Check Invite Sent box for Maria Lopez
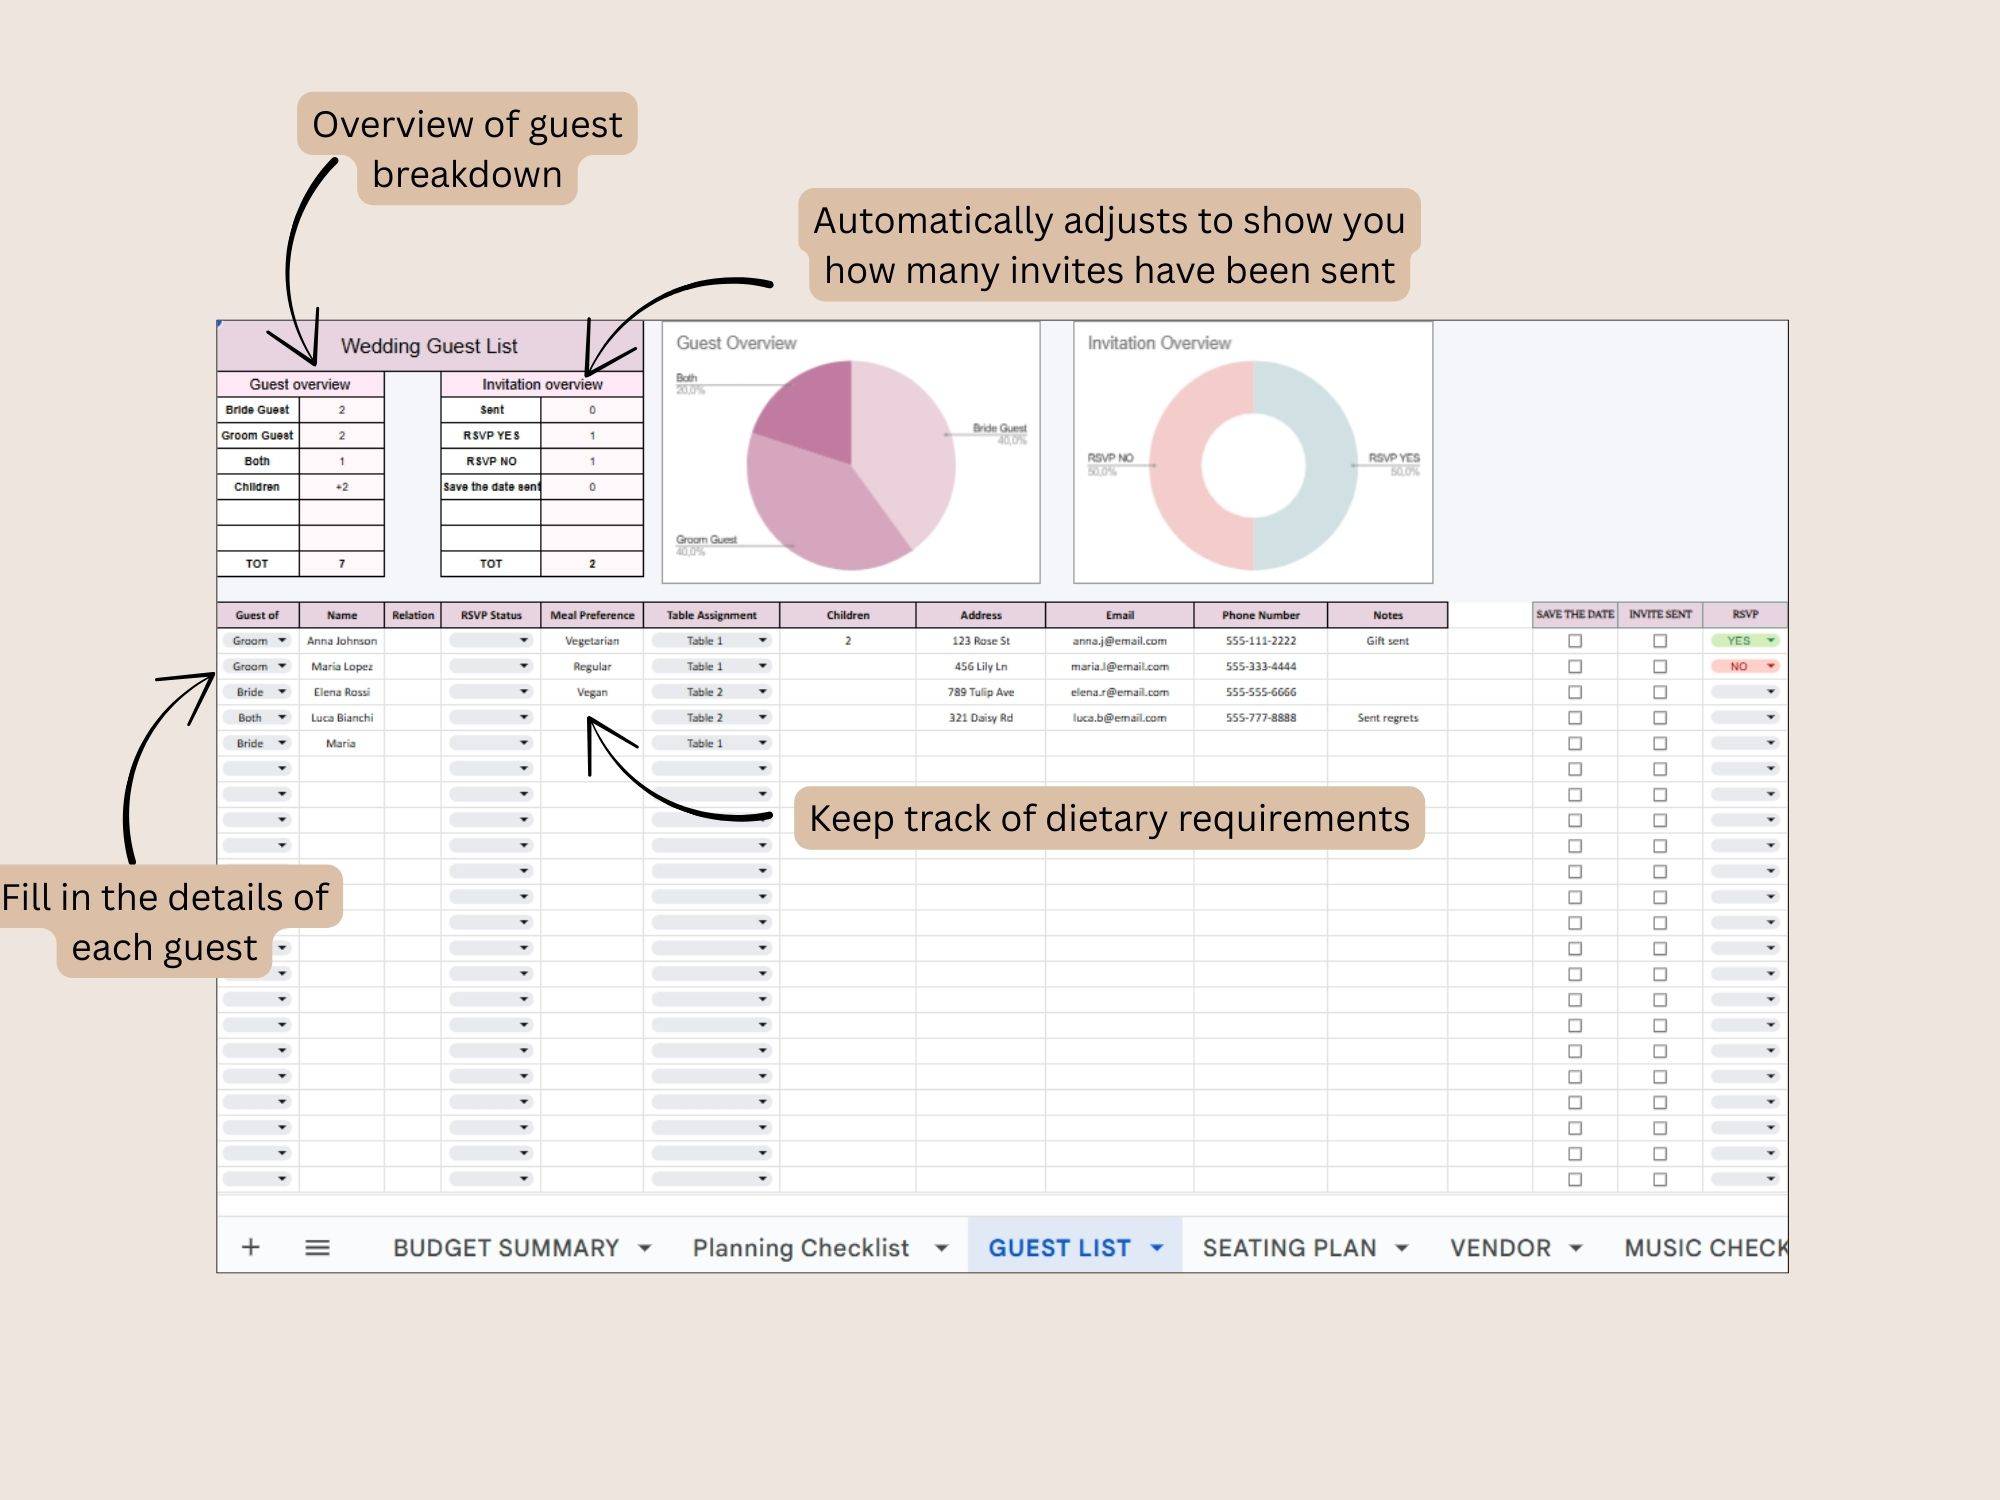Screen dimensions: 2000x1500 (x=1660, y=666)
